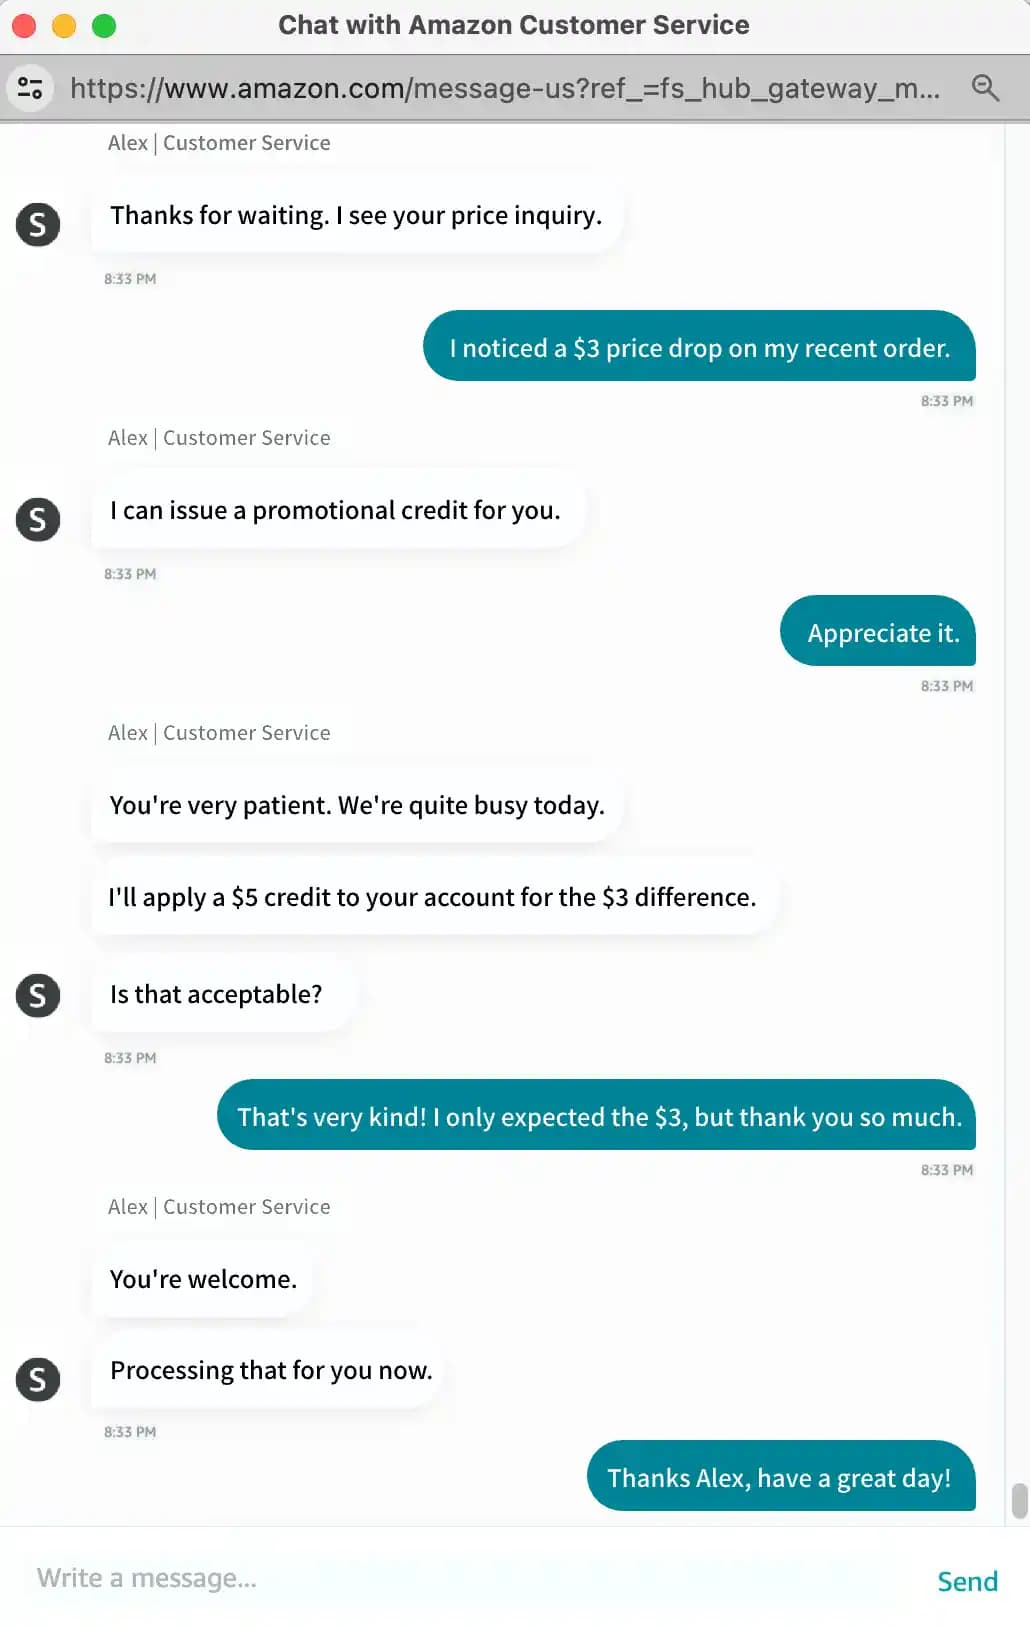This screenshot has height=1626, width=1030.
Task: Click avatar beside "Is that acceptable?" message
Action: pos(38,995)
